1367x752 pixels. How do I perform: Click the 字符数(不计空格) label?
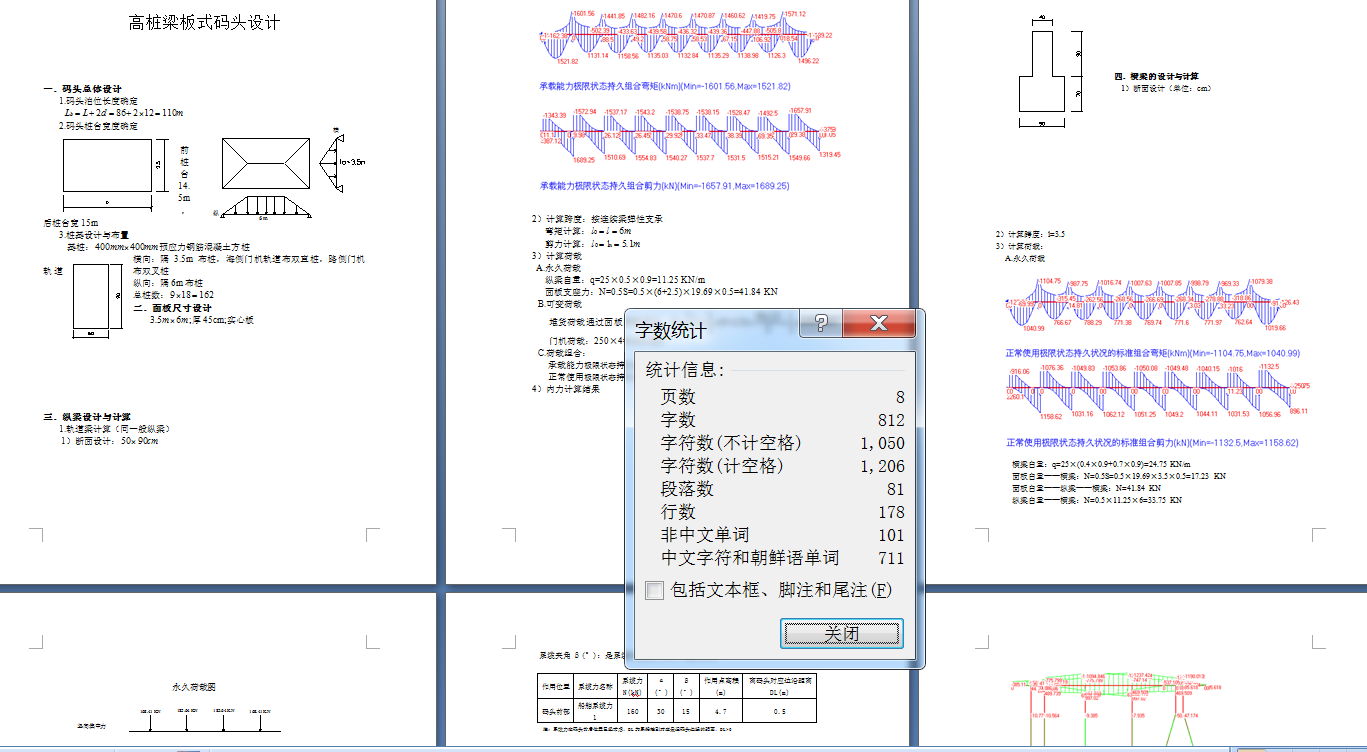tap(731, 443)
